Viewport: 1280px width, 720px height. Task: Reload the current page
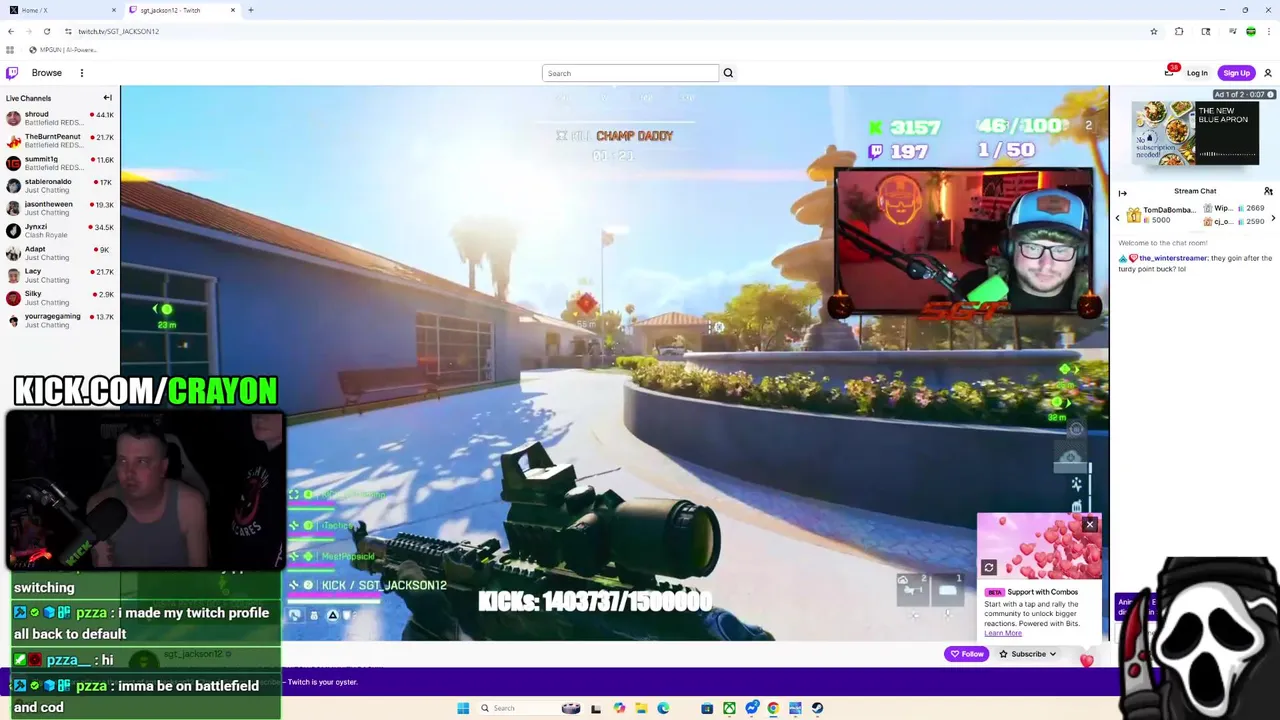tap(46, 31)
